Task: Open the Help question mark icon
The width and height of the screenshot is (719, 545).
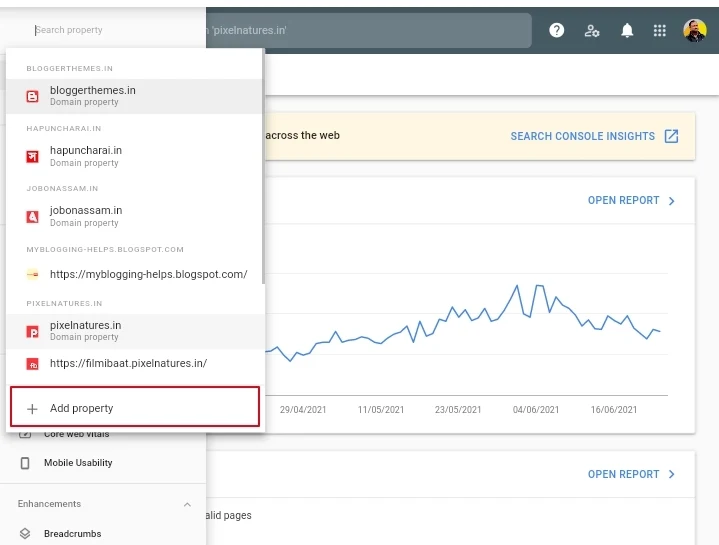Action: 556,30
